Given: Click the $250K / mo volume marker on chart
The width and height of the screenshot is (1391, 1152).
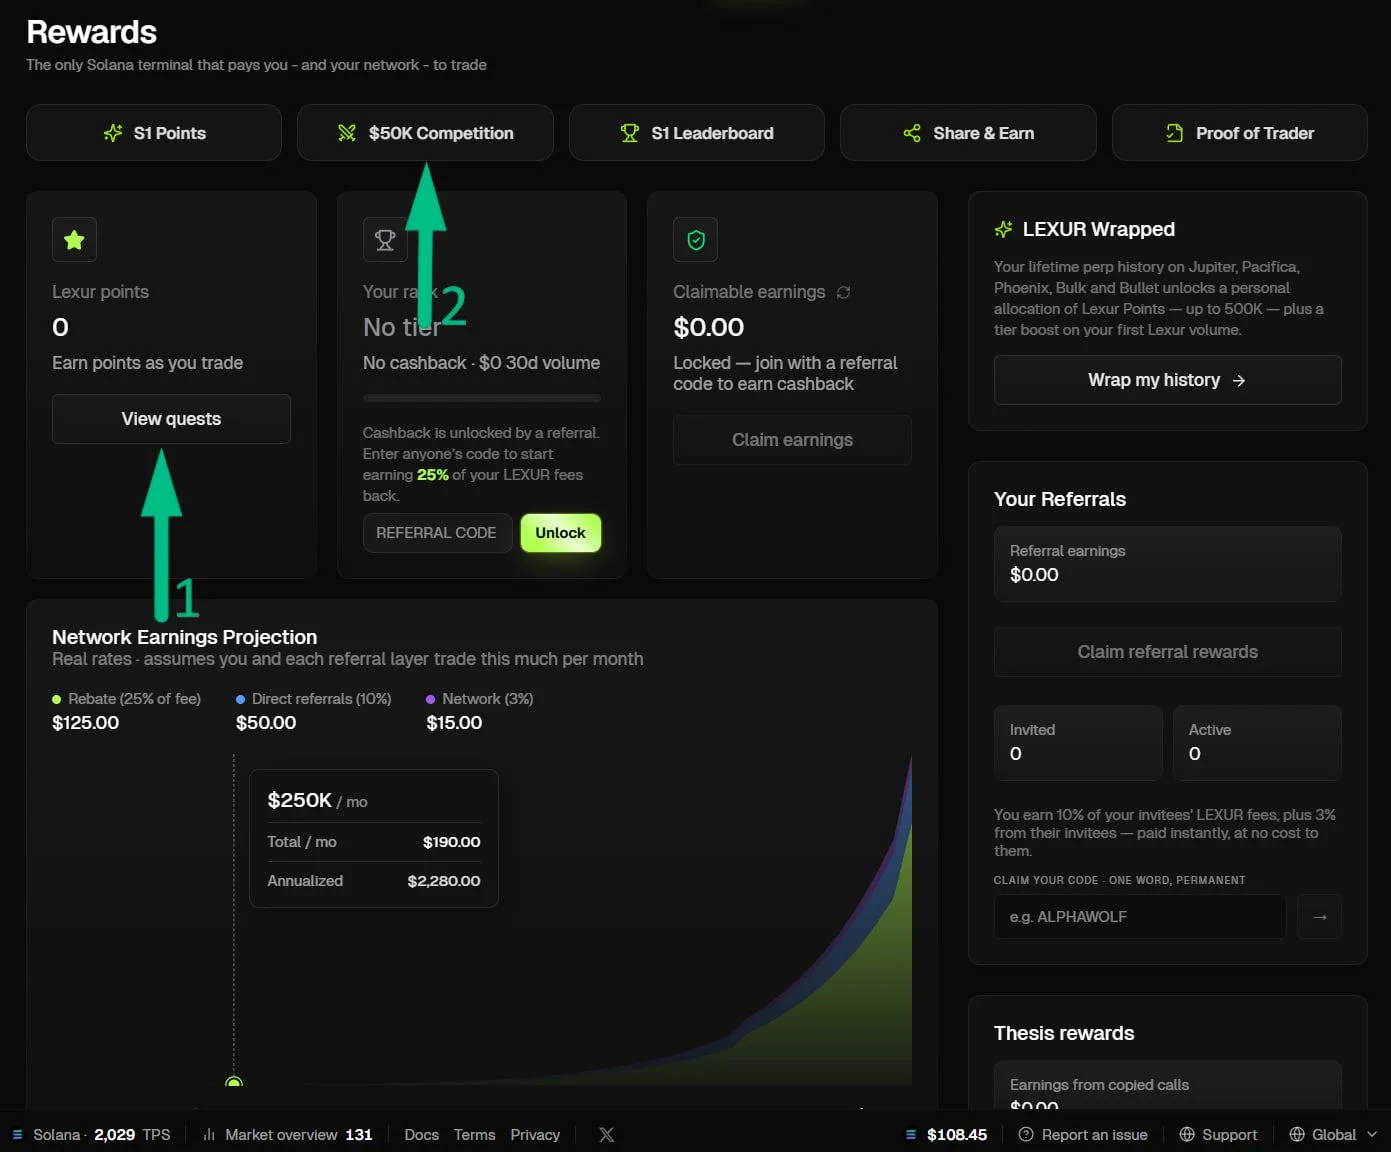Looking at the screenshot, I should click(x=234, y=1082).
